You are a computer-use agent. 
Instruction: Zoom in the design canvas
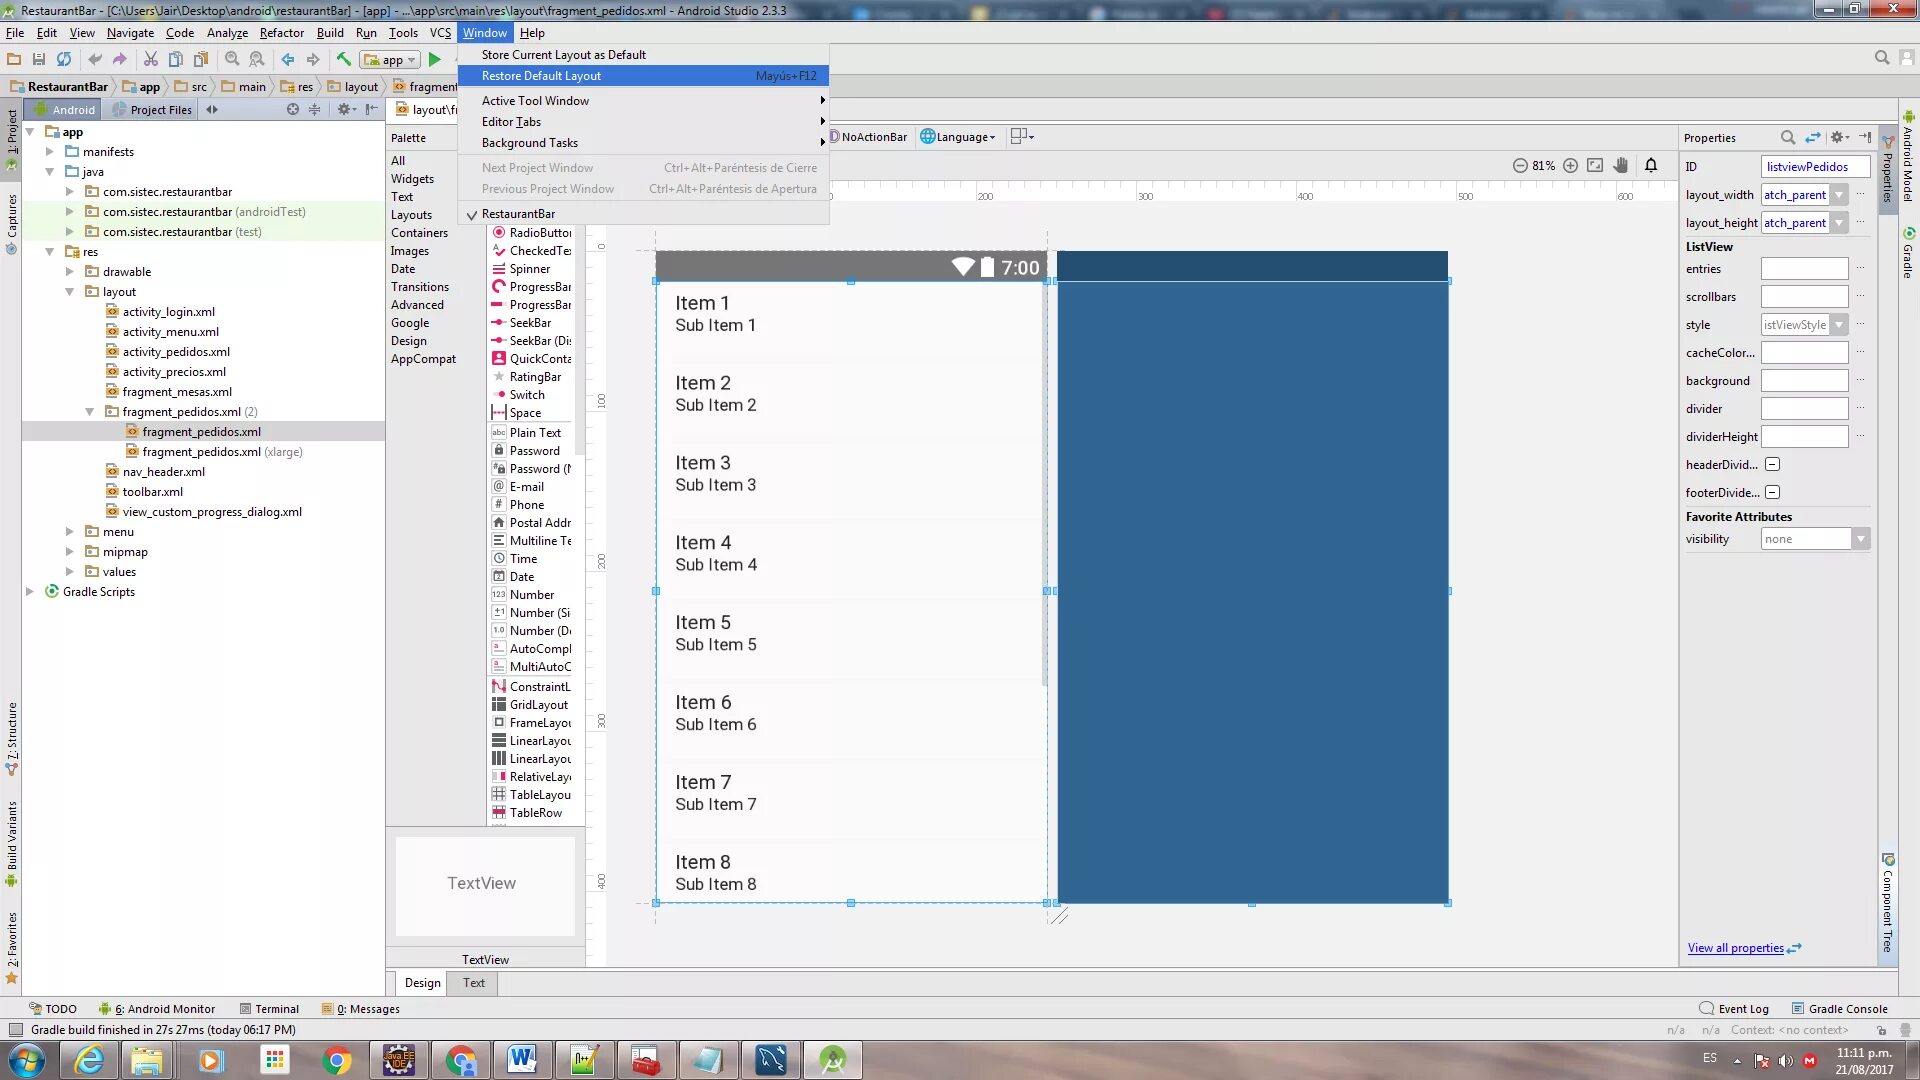[x=1570, y=166]
